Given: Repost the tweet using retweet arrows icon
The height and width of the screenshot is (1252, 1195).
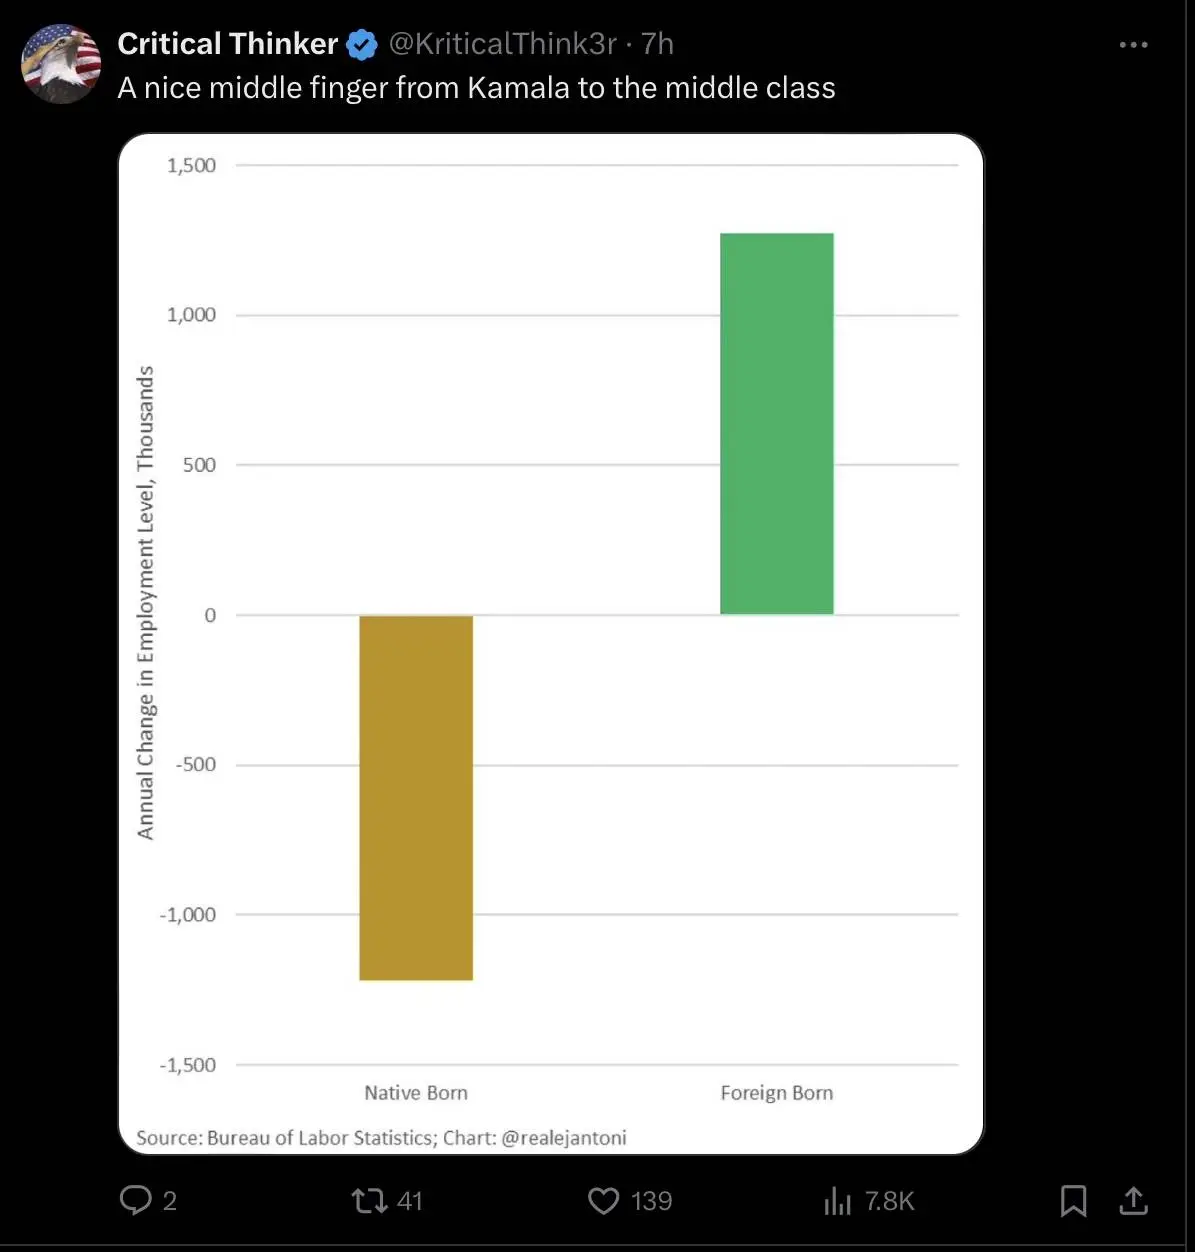Looking at the screenshot, I should click(x=370, y=1200).
